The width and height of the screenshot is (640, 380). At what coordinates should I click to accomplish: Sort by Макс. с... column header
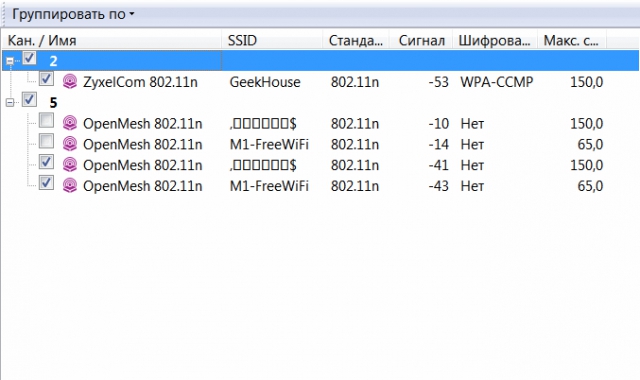pos(572,40)
